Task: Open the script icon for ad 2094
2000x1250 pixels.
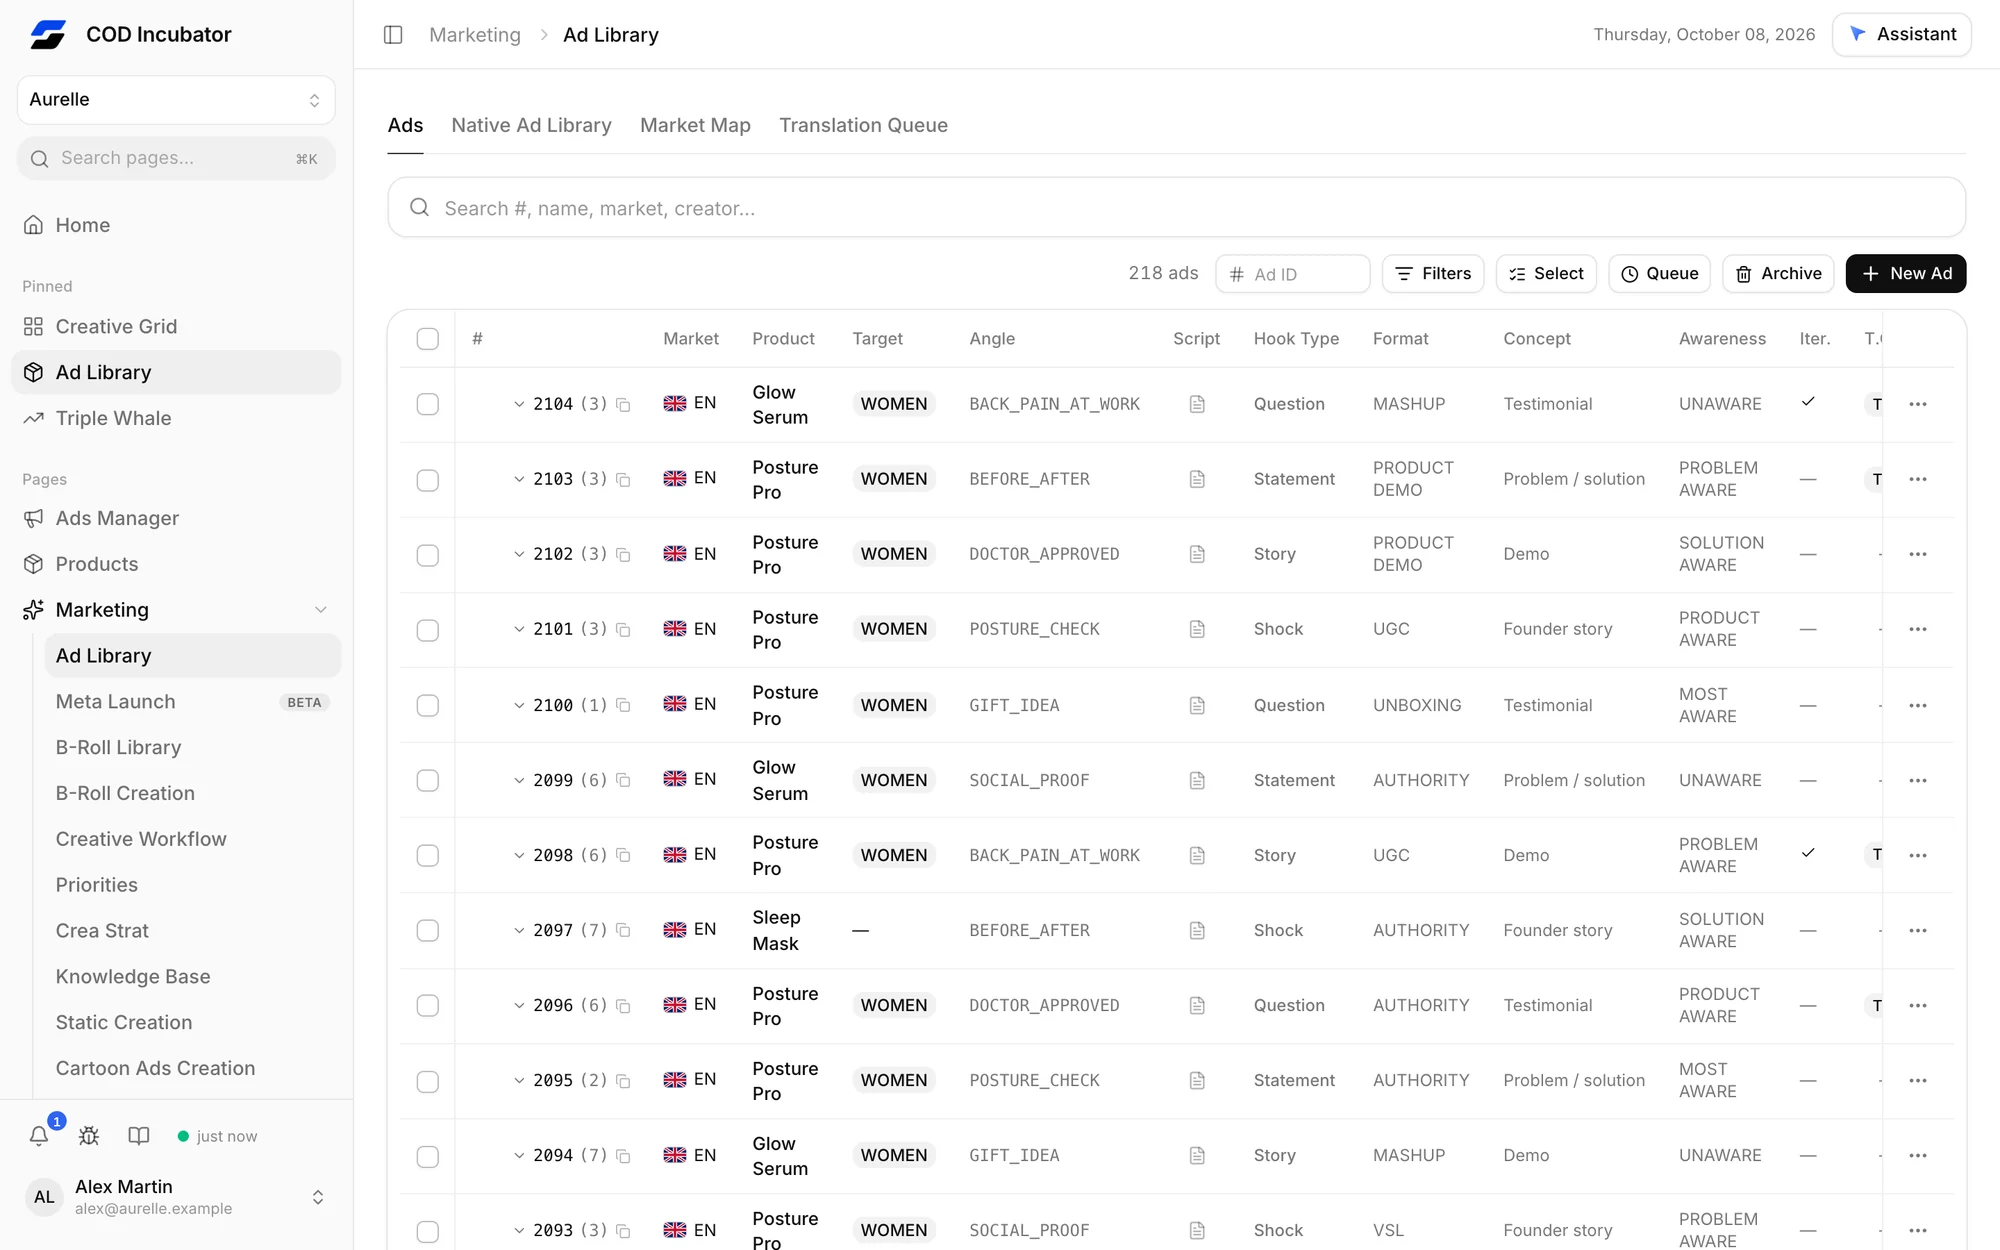Action: point(1197,1155)
